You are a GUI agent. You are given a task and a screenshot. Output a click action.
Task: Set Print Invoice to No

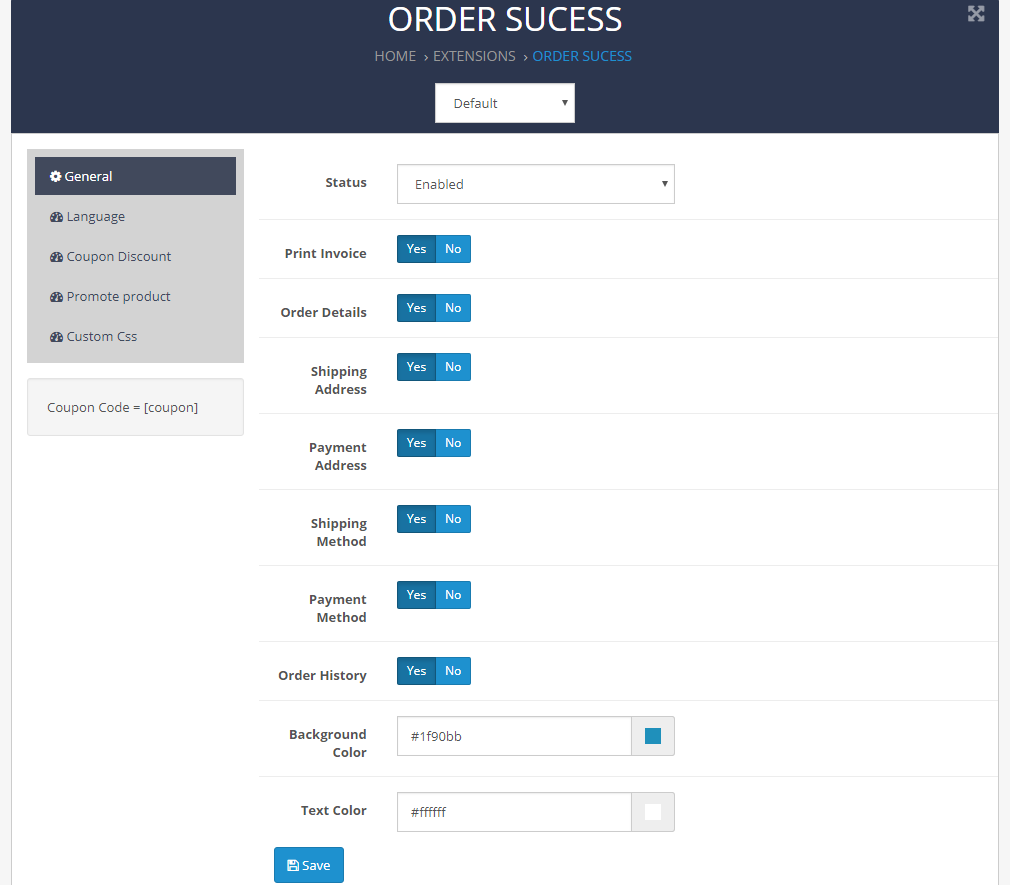point(453,249)
